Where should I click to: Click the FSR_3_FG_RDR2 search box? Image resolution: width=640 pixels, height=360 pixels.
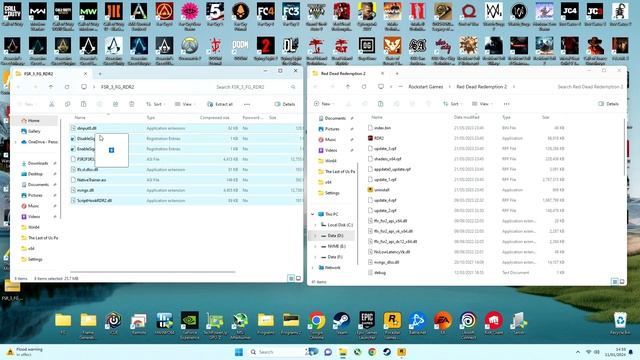tap(255, 87)
